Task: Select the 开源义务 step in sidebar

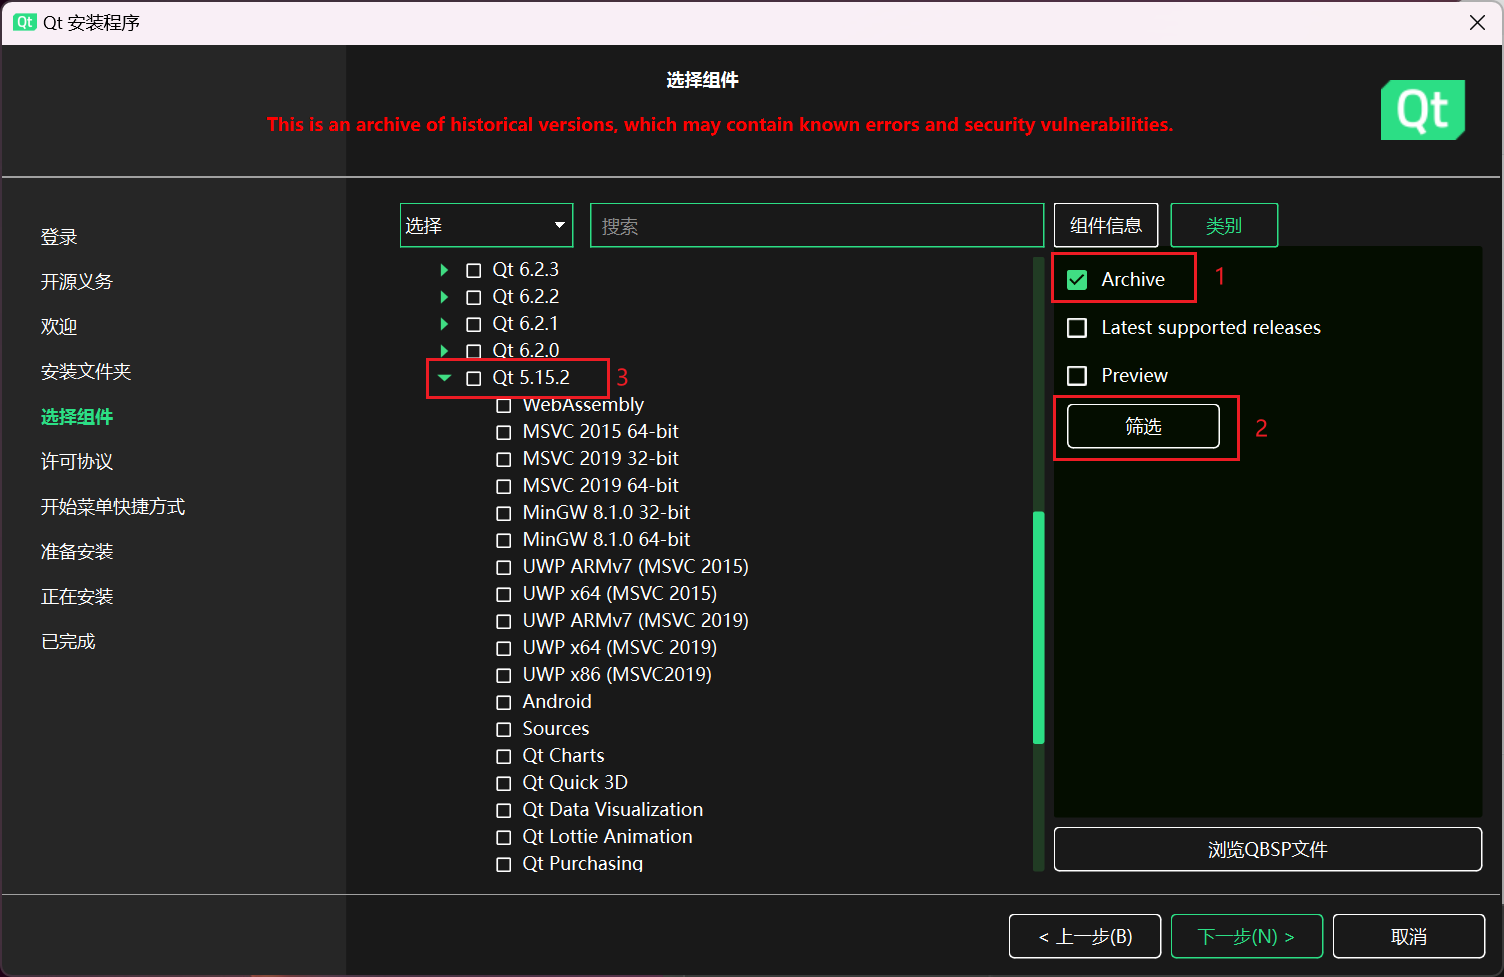Action: click(77, 282)
